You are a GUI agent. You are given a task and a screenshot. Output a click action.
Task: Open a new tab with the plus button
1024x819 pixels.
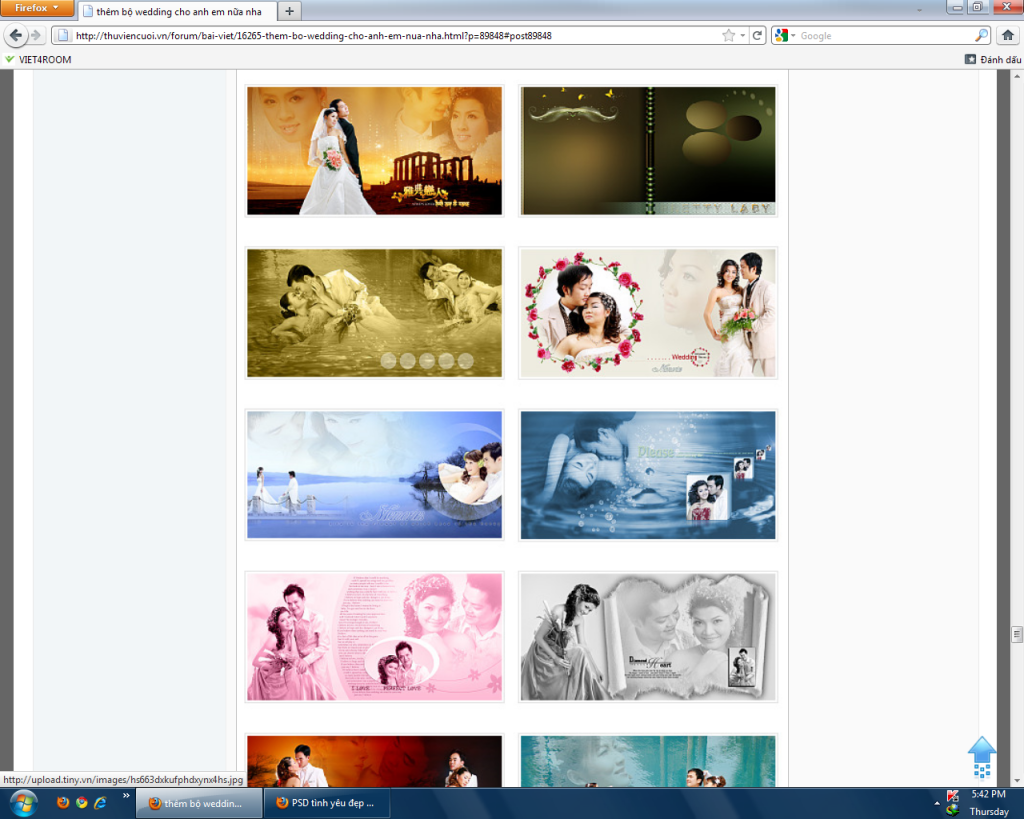[x=289, y=11]
